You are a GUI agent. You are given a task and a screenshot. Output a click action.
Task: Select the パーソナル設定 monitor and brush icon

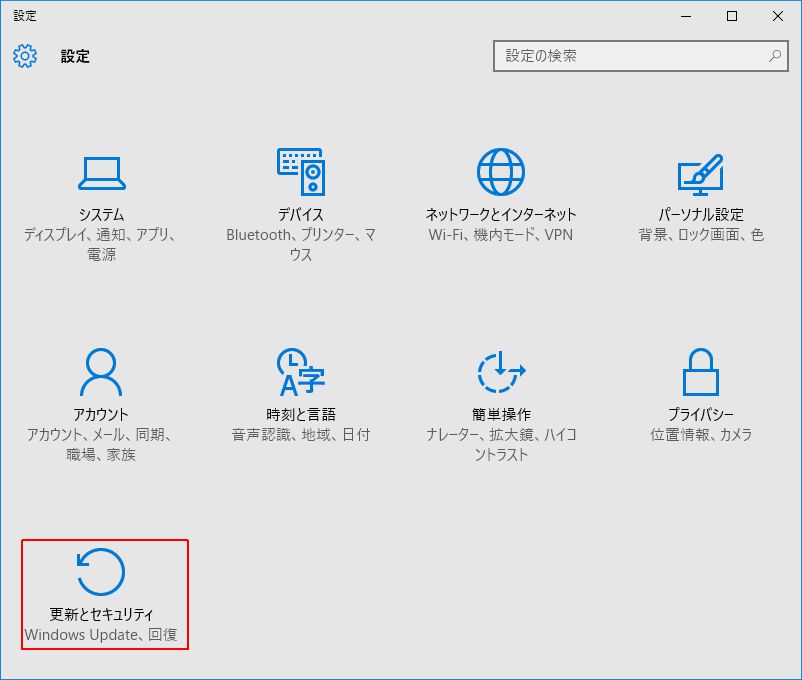click(x=700, y=173)
